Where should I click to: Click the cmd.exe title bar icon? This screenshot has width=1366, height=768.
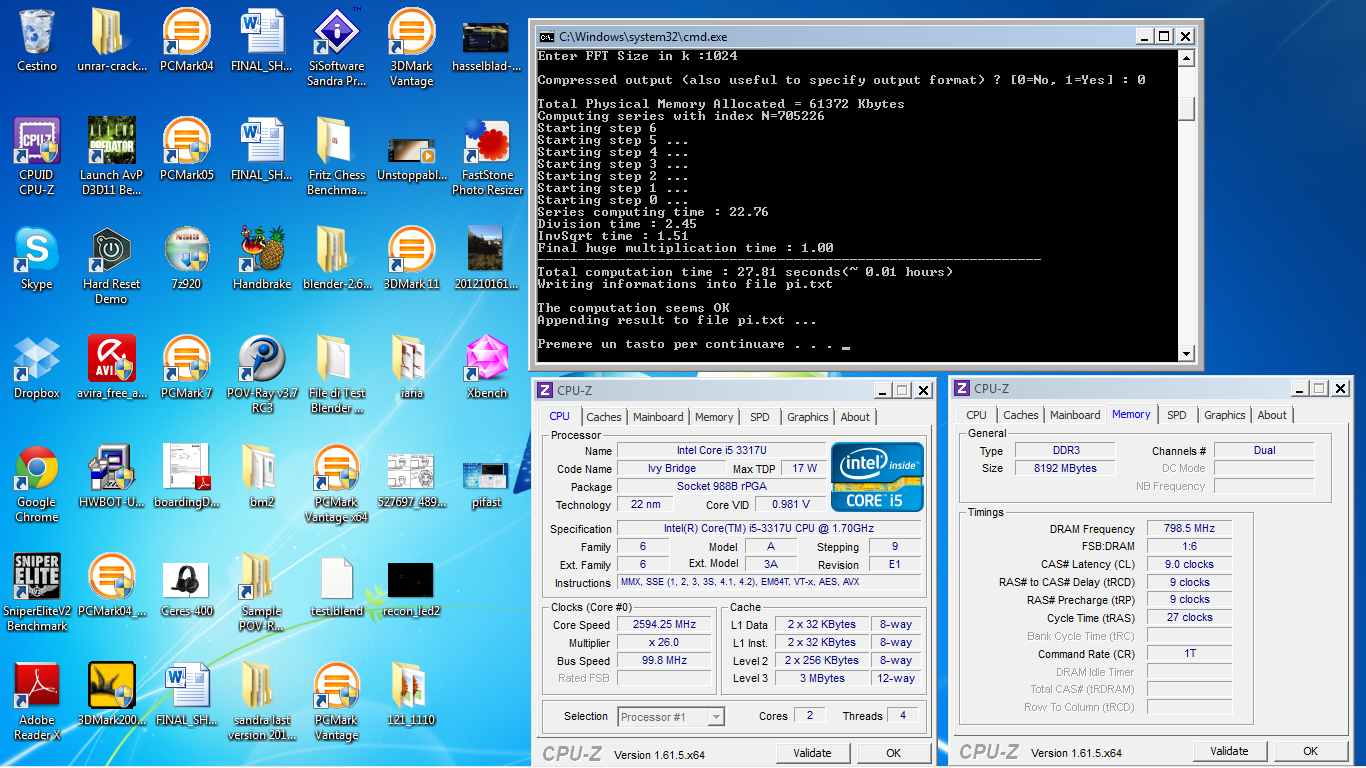(546, 36)
